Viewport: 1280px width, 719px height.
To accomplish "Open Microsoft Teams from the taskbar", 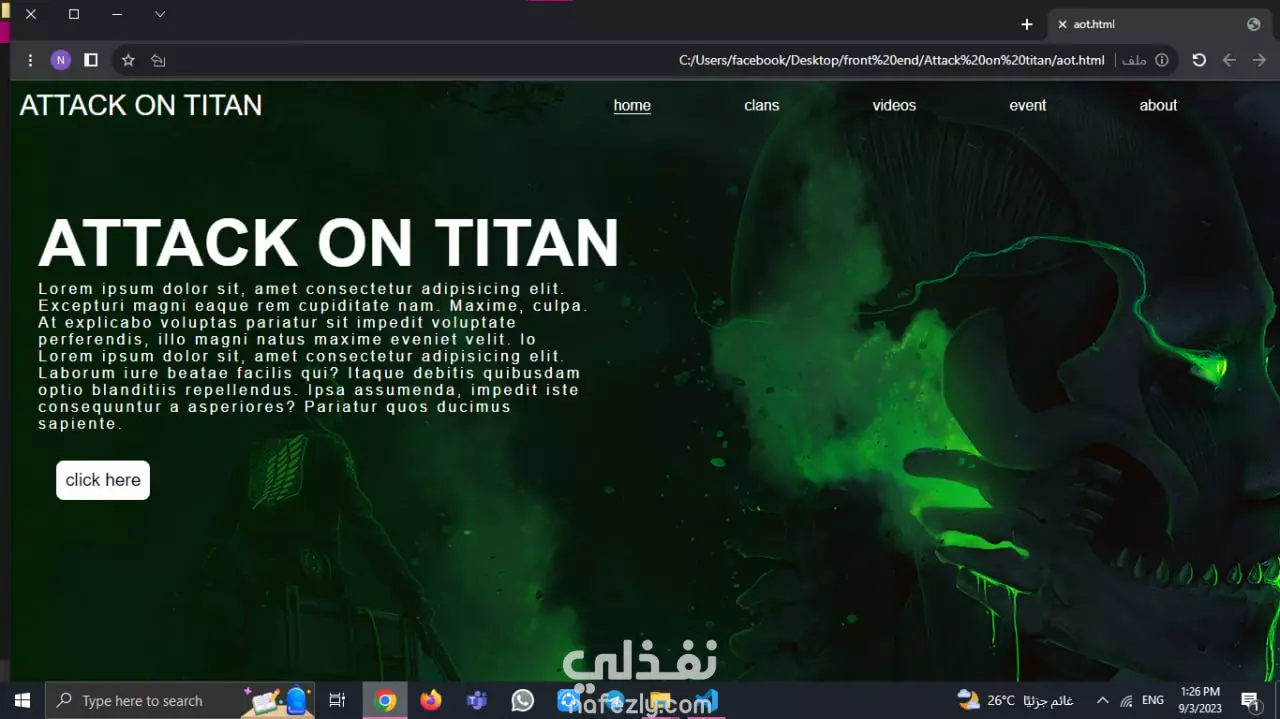I will 477,700.
